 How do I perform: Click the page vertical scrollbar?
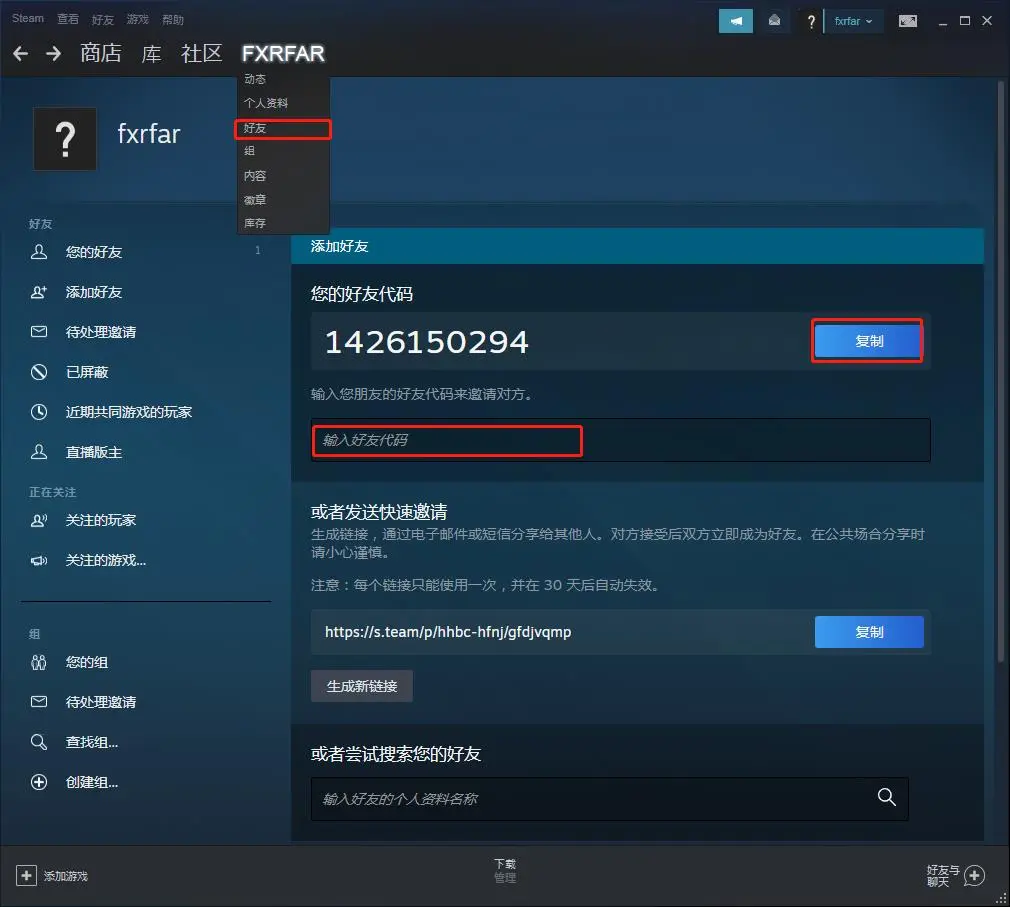click(1000, 374)
